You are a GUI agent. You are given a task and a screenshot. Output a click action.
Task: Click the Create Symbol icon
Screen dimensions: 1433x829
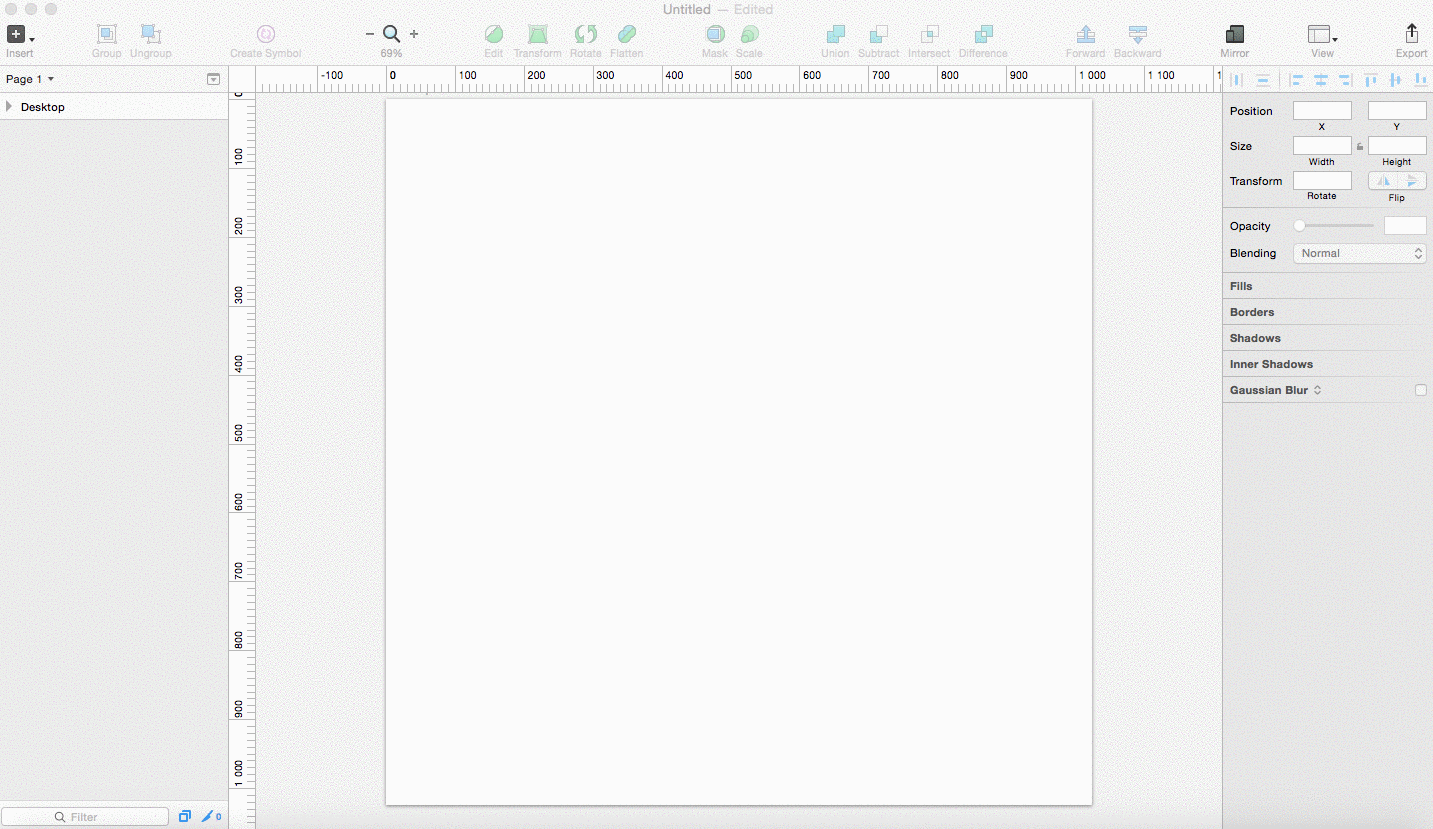tap(265, 35)
